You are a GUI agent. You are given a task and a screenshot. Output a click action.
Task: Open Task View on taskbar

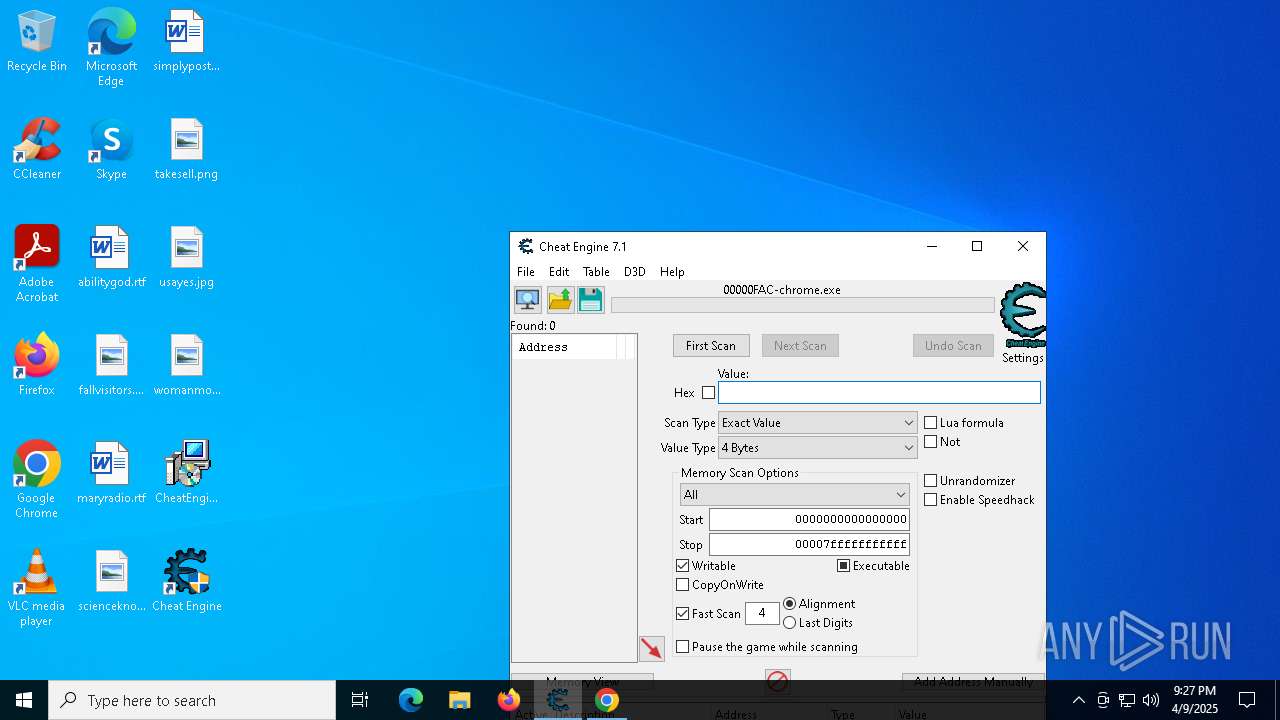coord(360,700)
